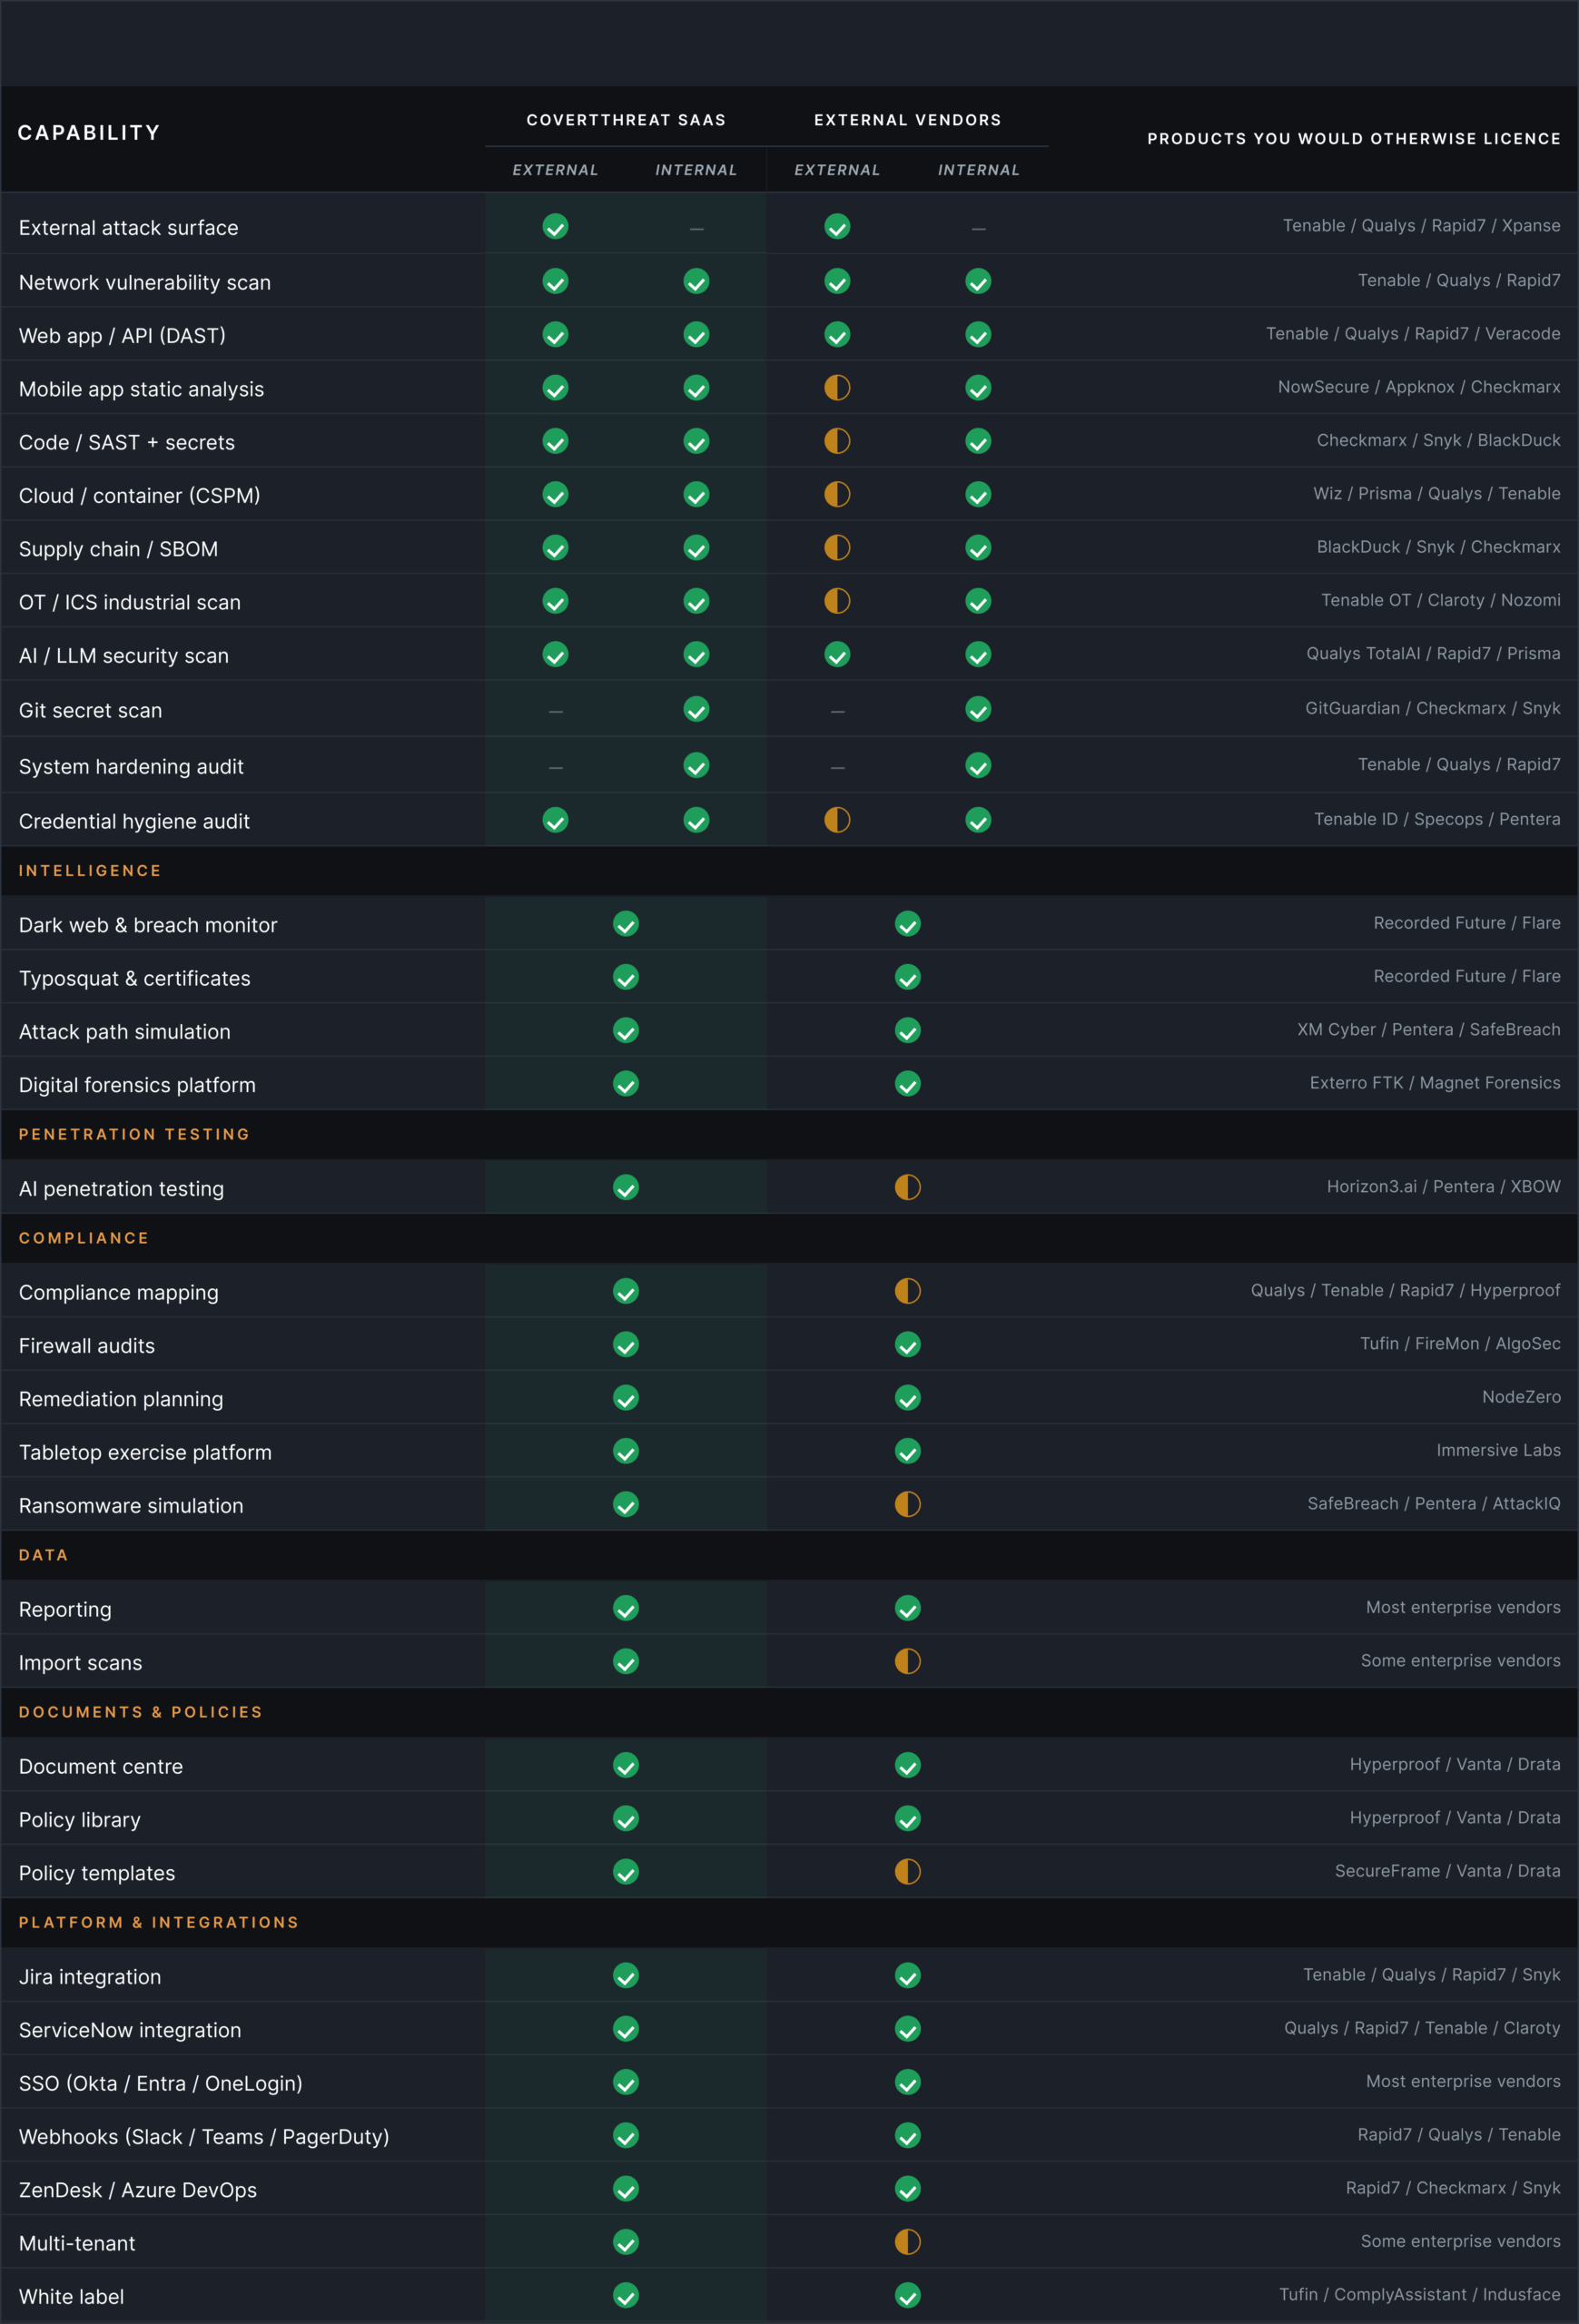Click the partial icon for Ransomware simulation
The width and height of the screenshot is (1579, 2324).
(908, 1504)
